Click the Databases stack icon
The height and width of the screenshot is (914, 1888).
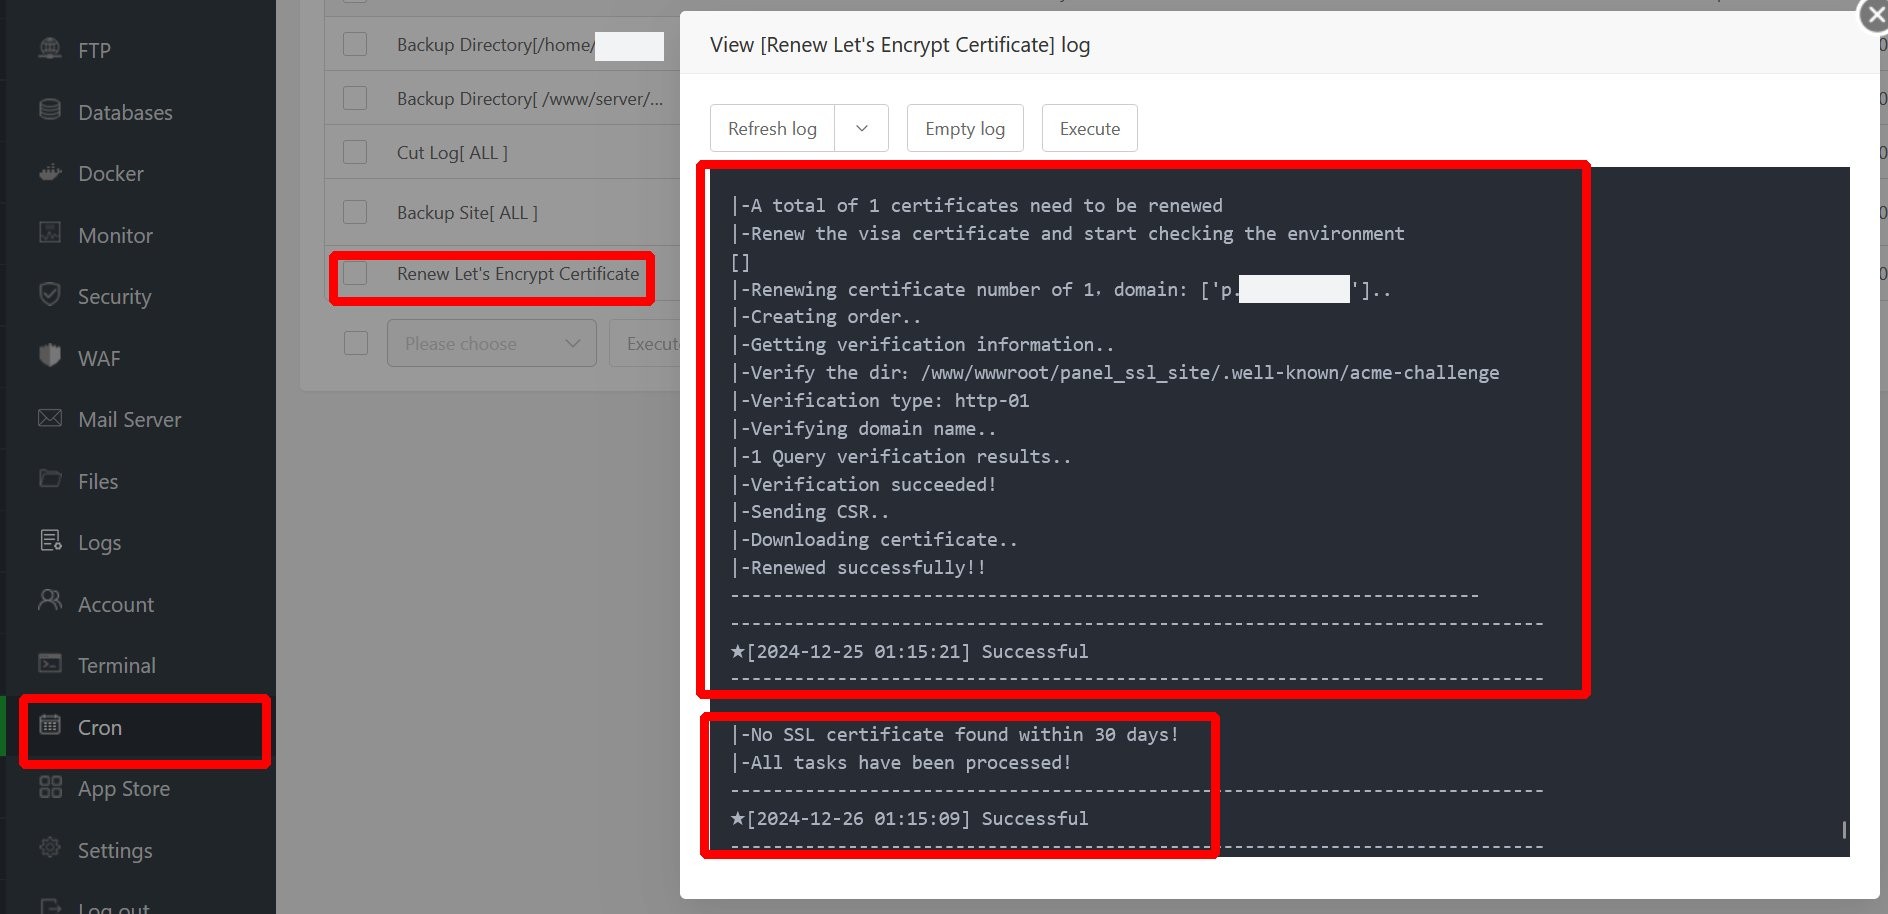pyautogui.click(x=50, y=110)
